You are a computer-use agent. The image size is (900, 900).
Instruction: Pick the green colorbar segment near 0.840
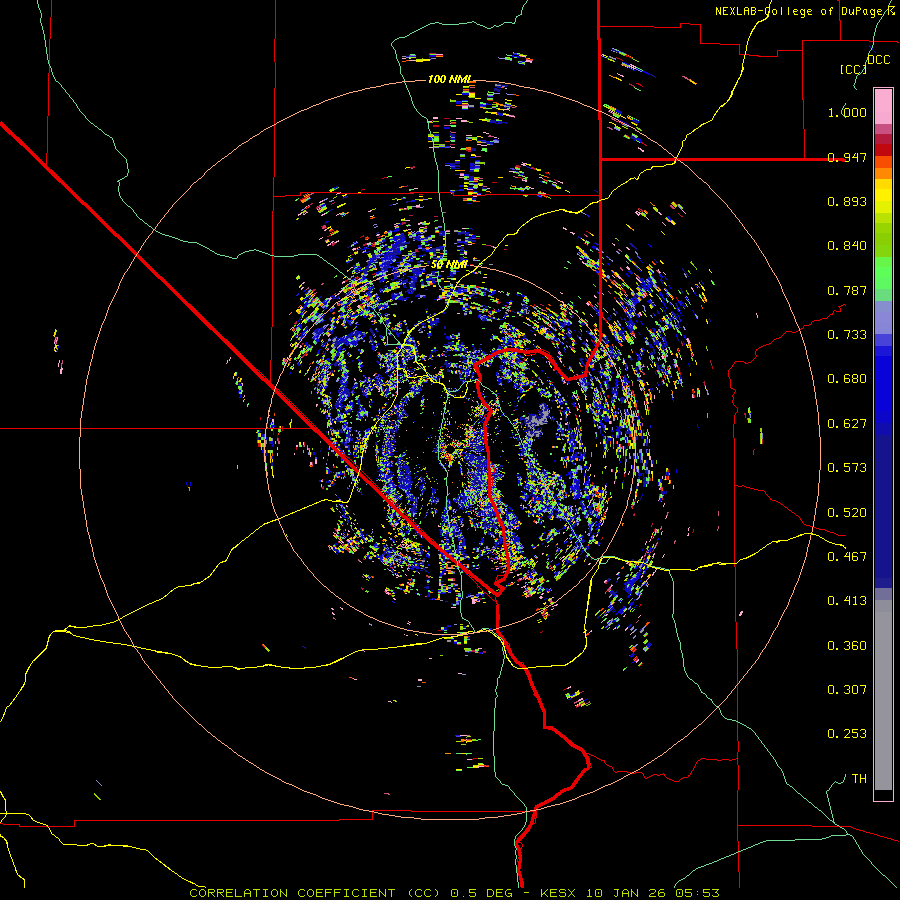883,239
